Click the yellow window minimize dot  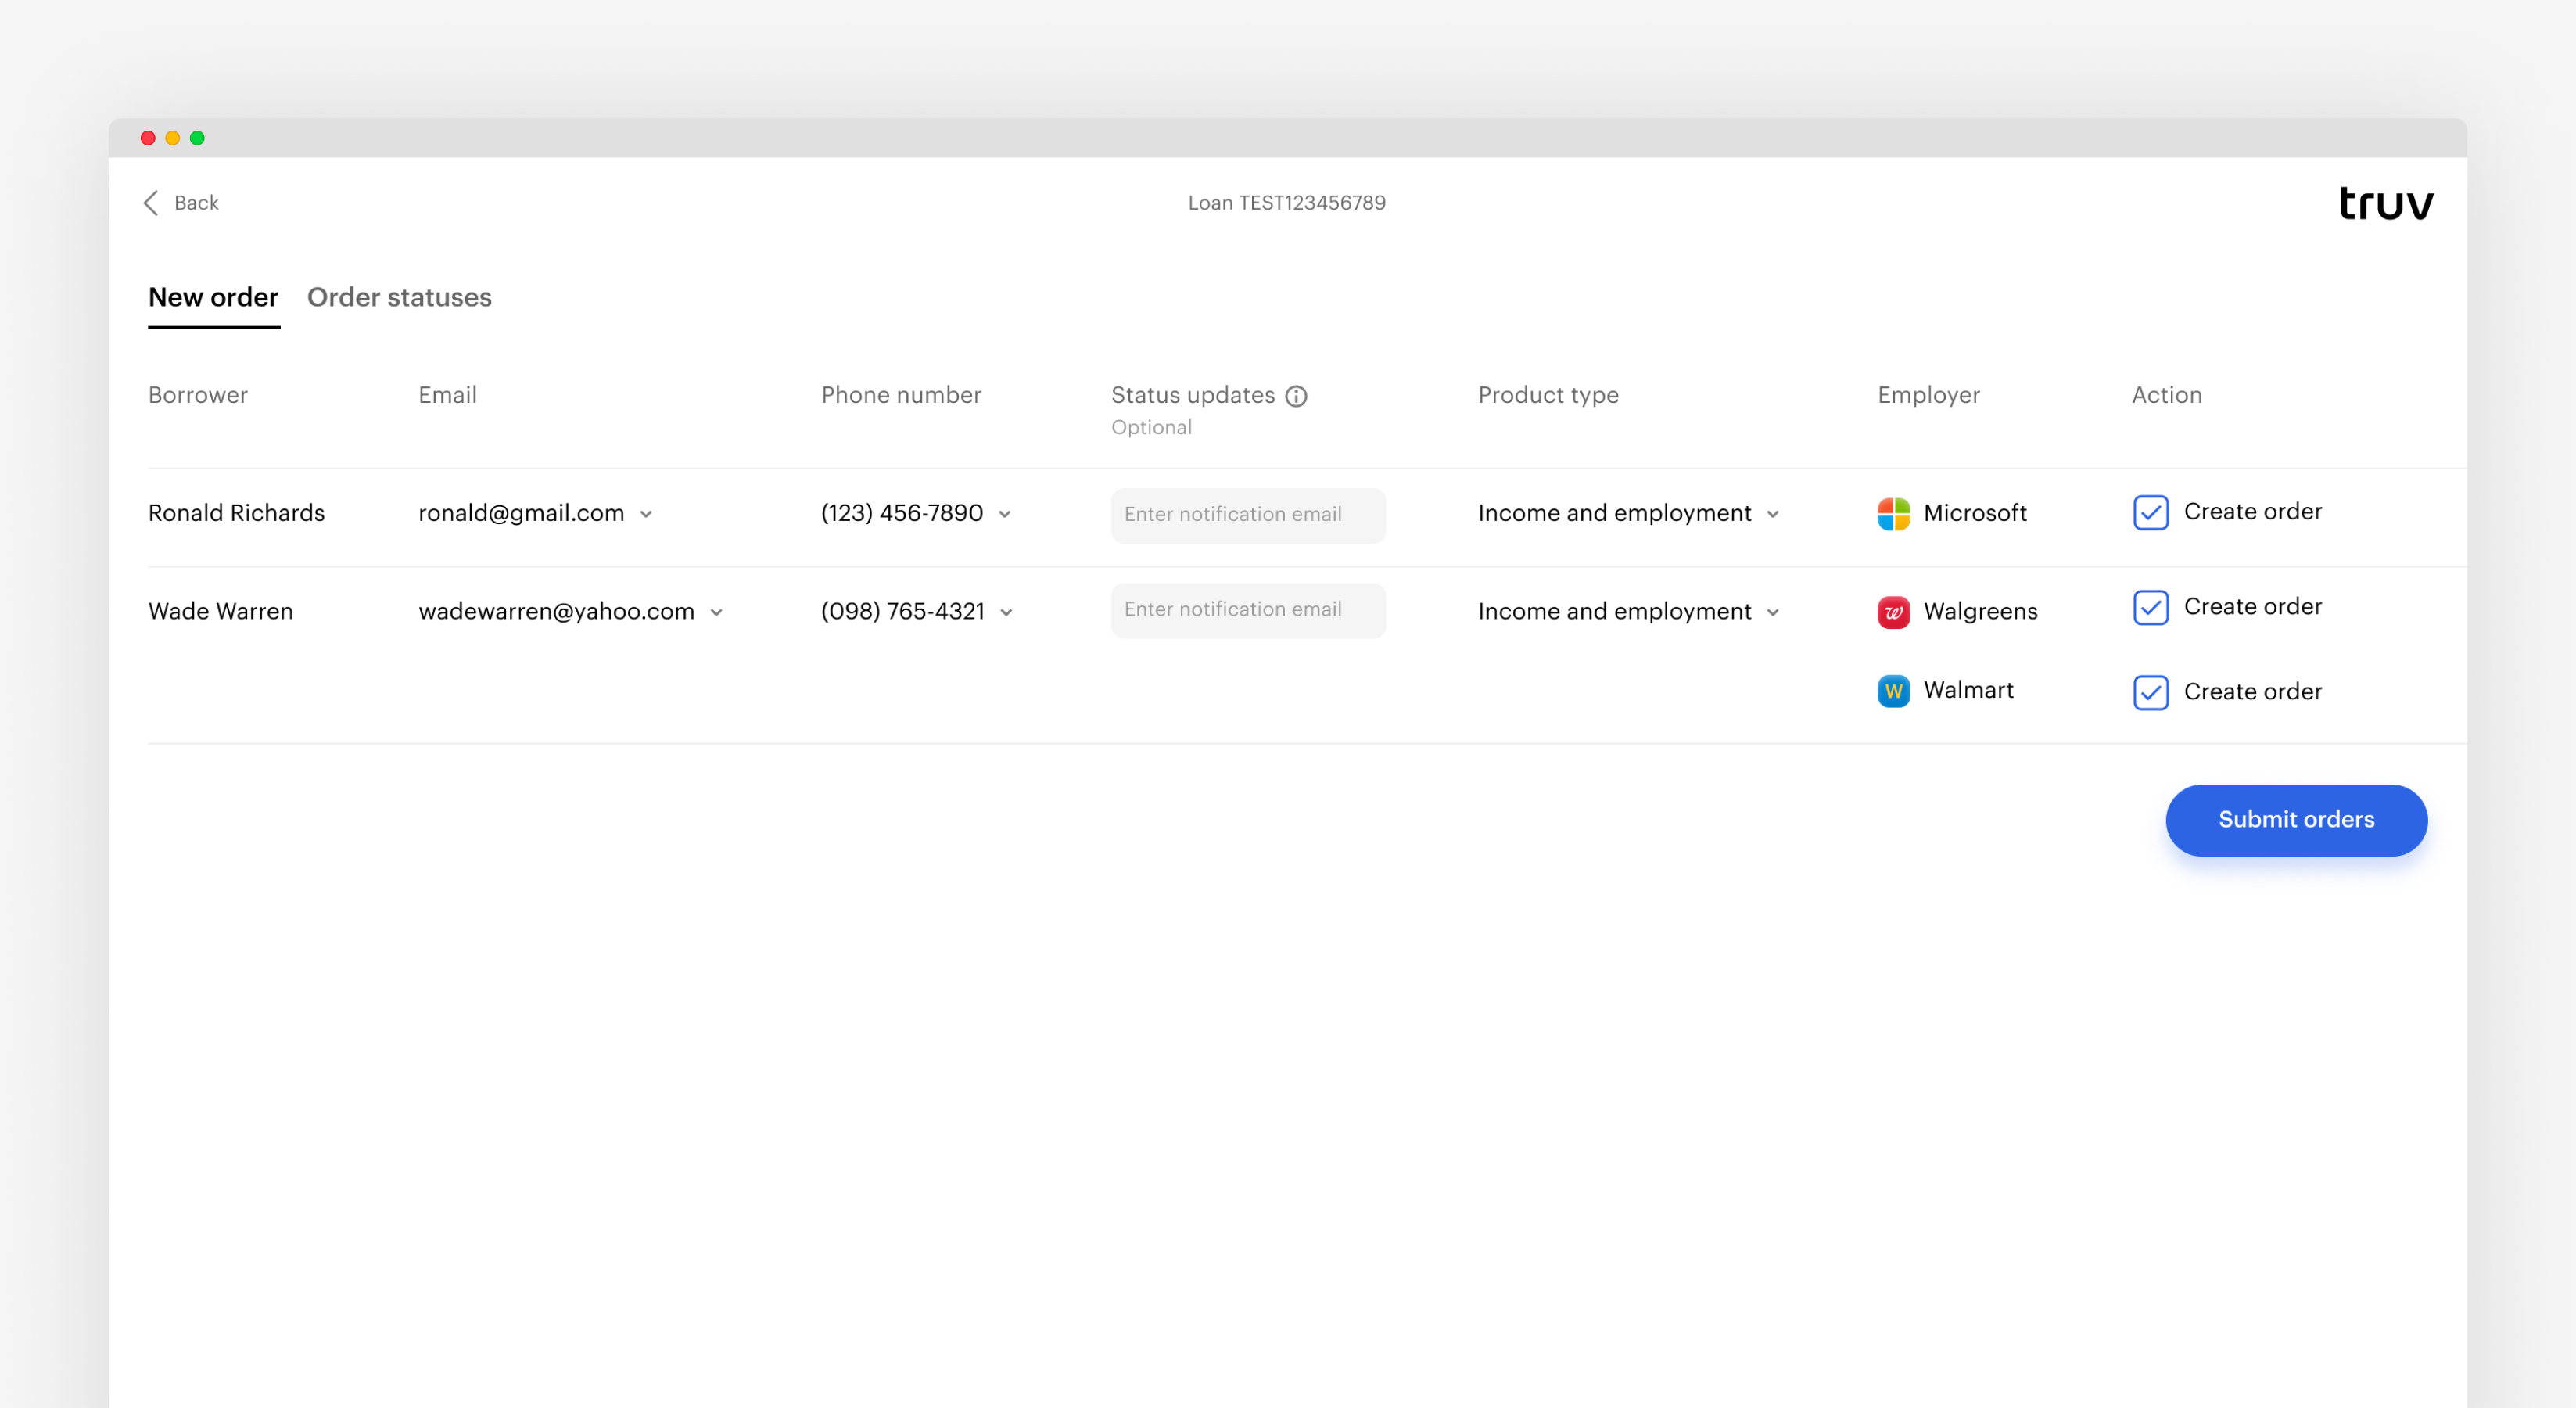click(x=172, y=138)
